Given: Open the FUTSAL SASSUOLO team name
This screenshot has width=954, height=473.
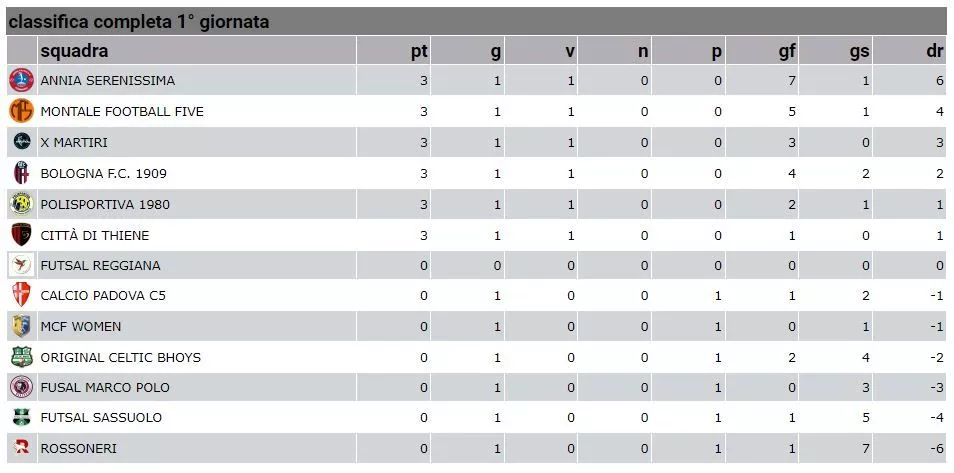Looking at the screenshot, I should point(101,418).
